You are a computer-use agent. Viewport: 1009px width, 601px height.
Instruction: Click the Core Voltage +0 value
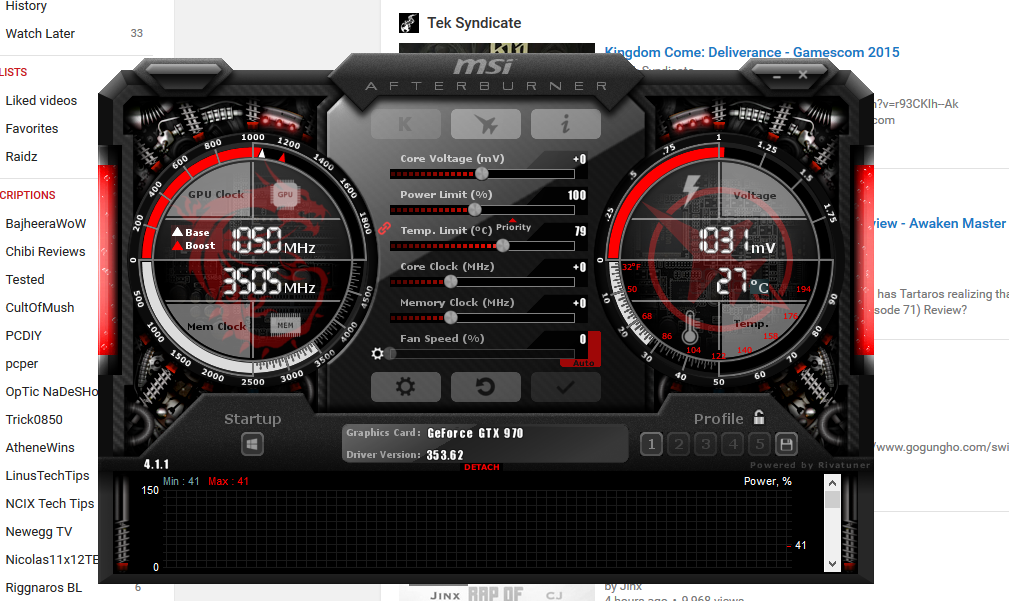[579, 159]
